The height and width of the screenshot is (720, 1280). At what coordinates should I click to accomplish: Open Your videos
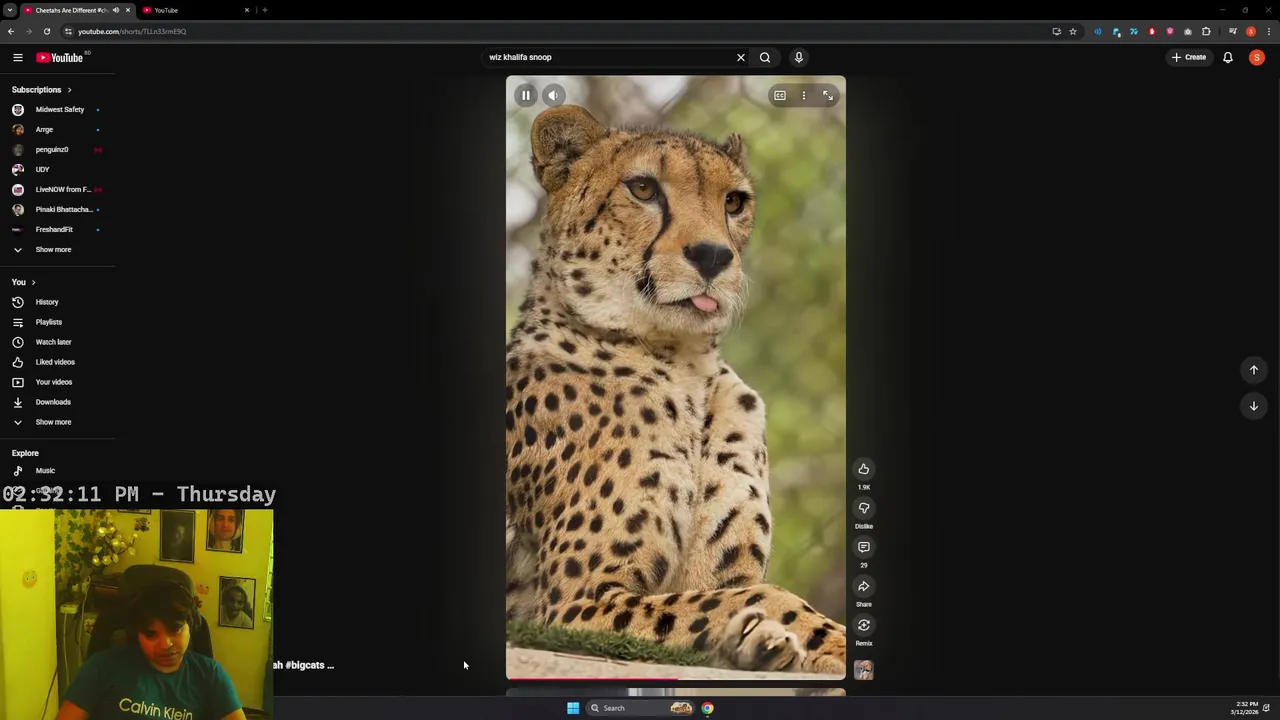54,382
